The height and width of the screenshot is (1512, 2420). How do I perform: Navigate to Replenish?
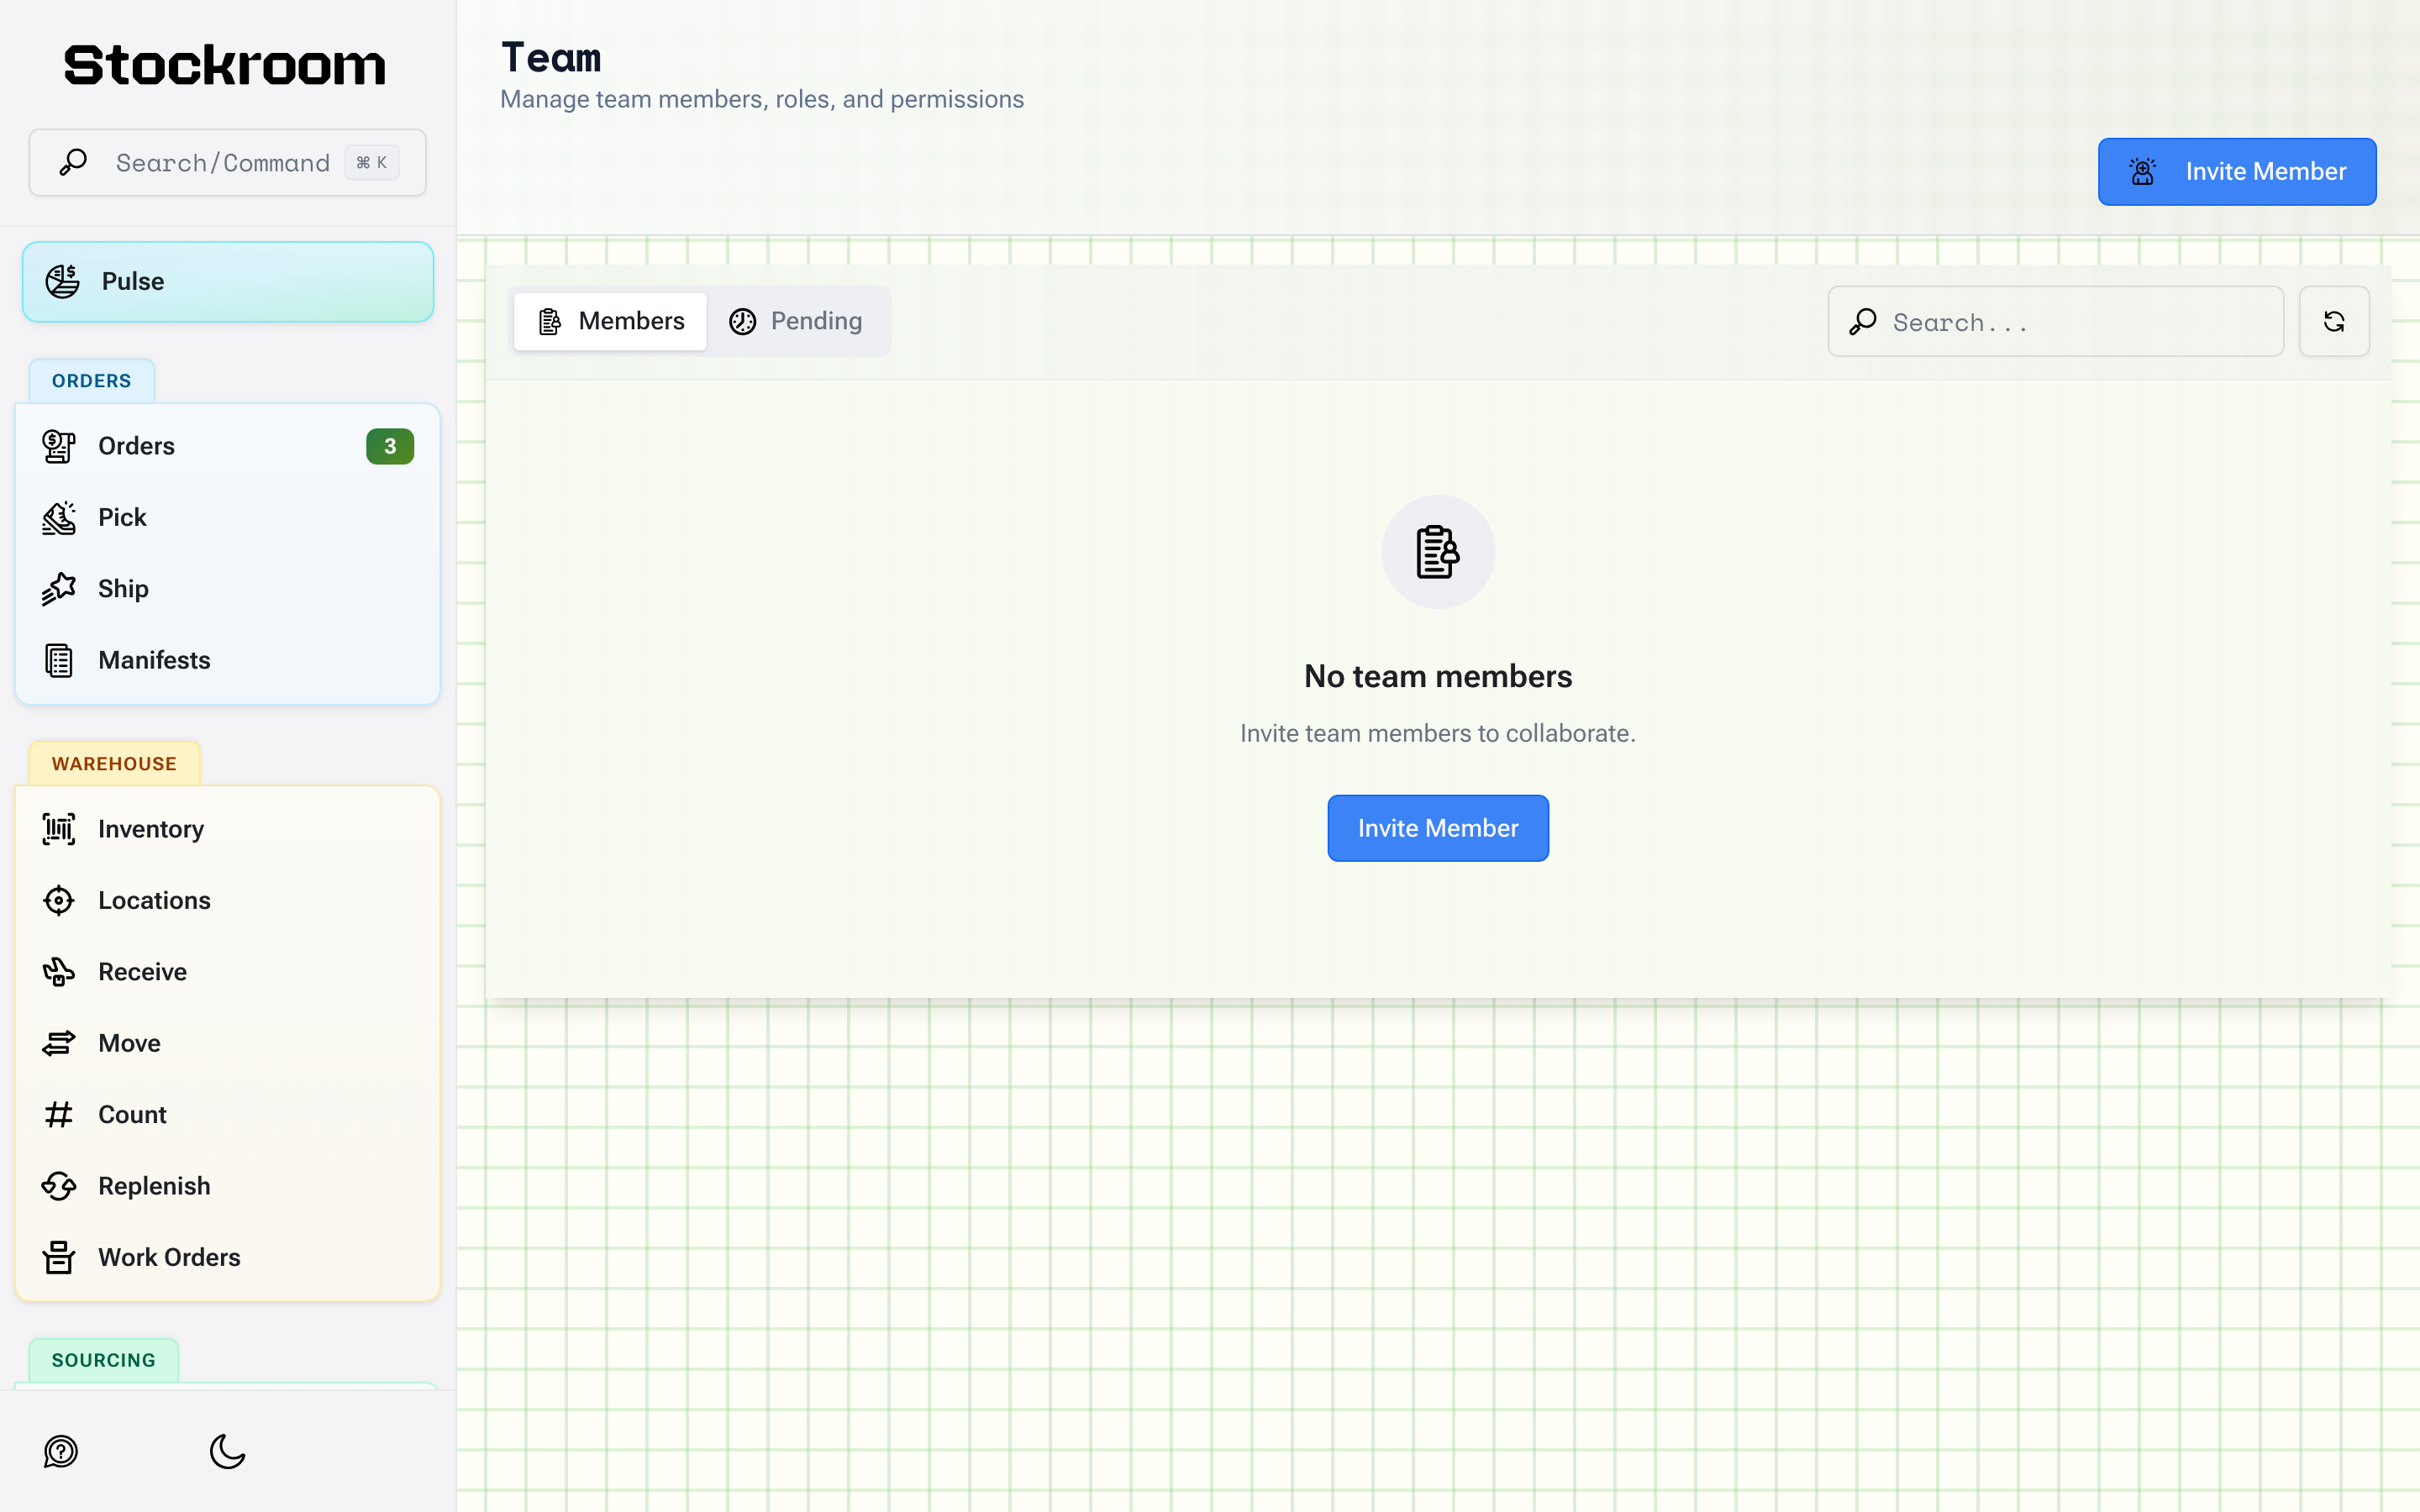(x=228, y=1186)
